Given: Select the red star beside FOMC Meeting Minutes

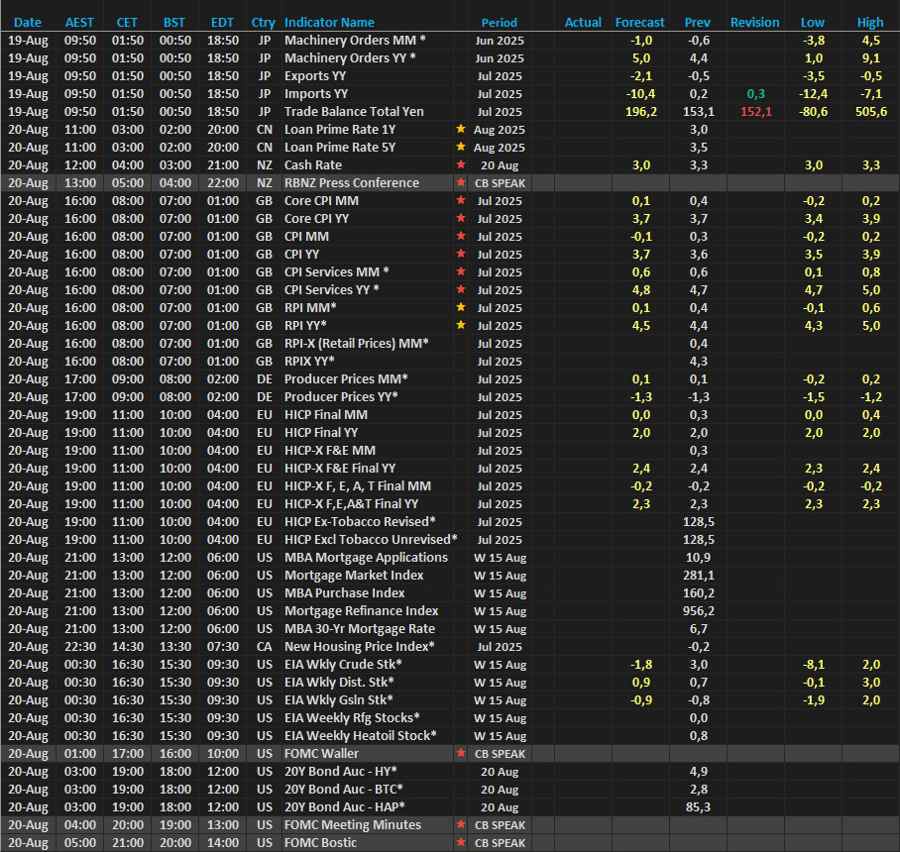Looking at the screenshot, I should click(x=461, y=825).
